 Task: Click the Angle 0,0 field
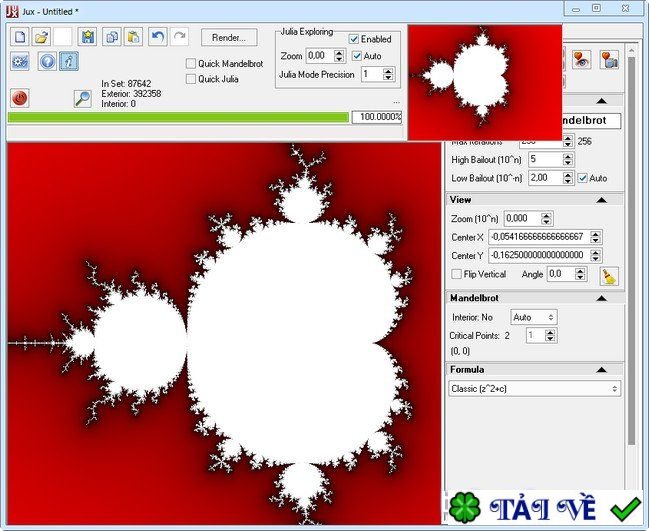[x=561, y=274]
